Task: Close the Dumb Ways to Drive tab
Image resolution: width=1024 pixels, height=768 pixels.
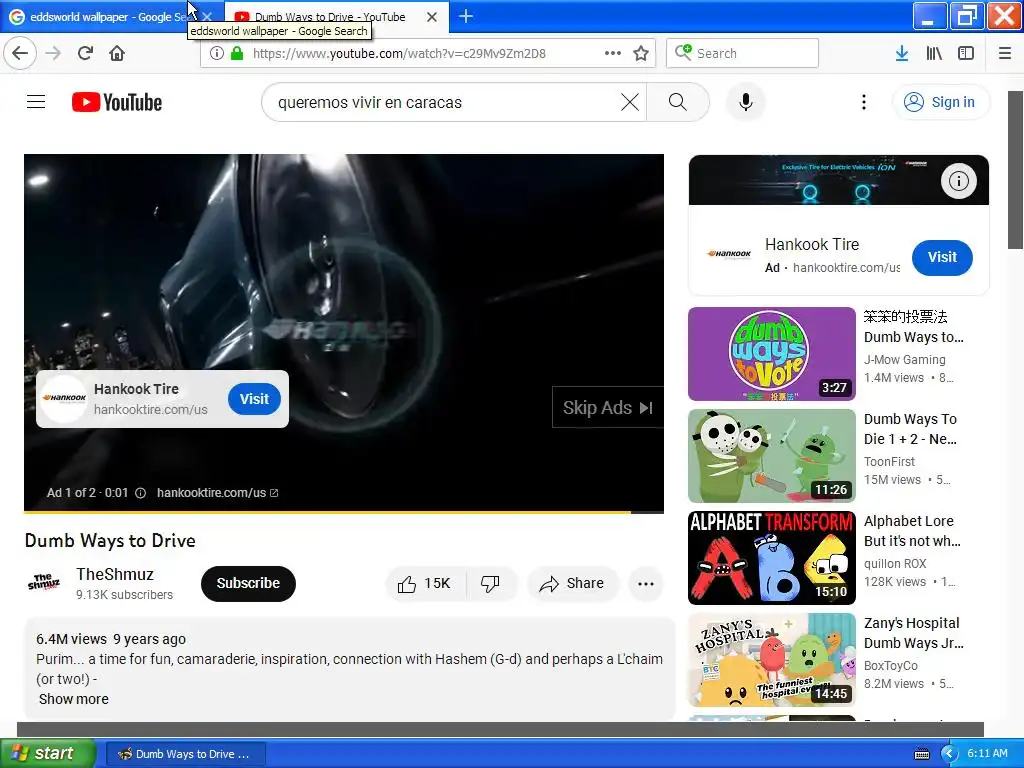Action: click(x=432, y=17)
